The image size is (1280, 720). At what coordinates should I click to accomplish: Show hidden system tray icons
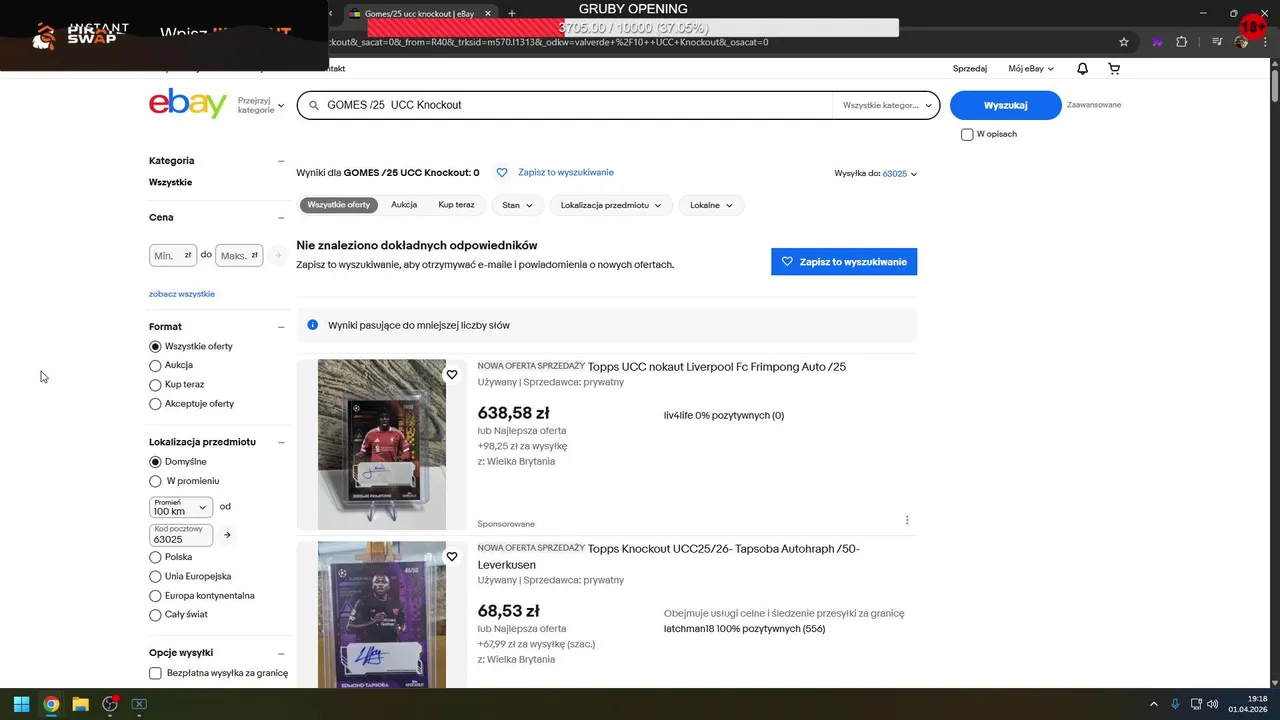click(x=1153, y=704)
